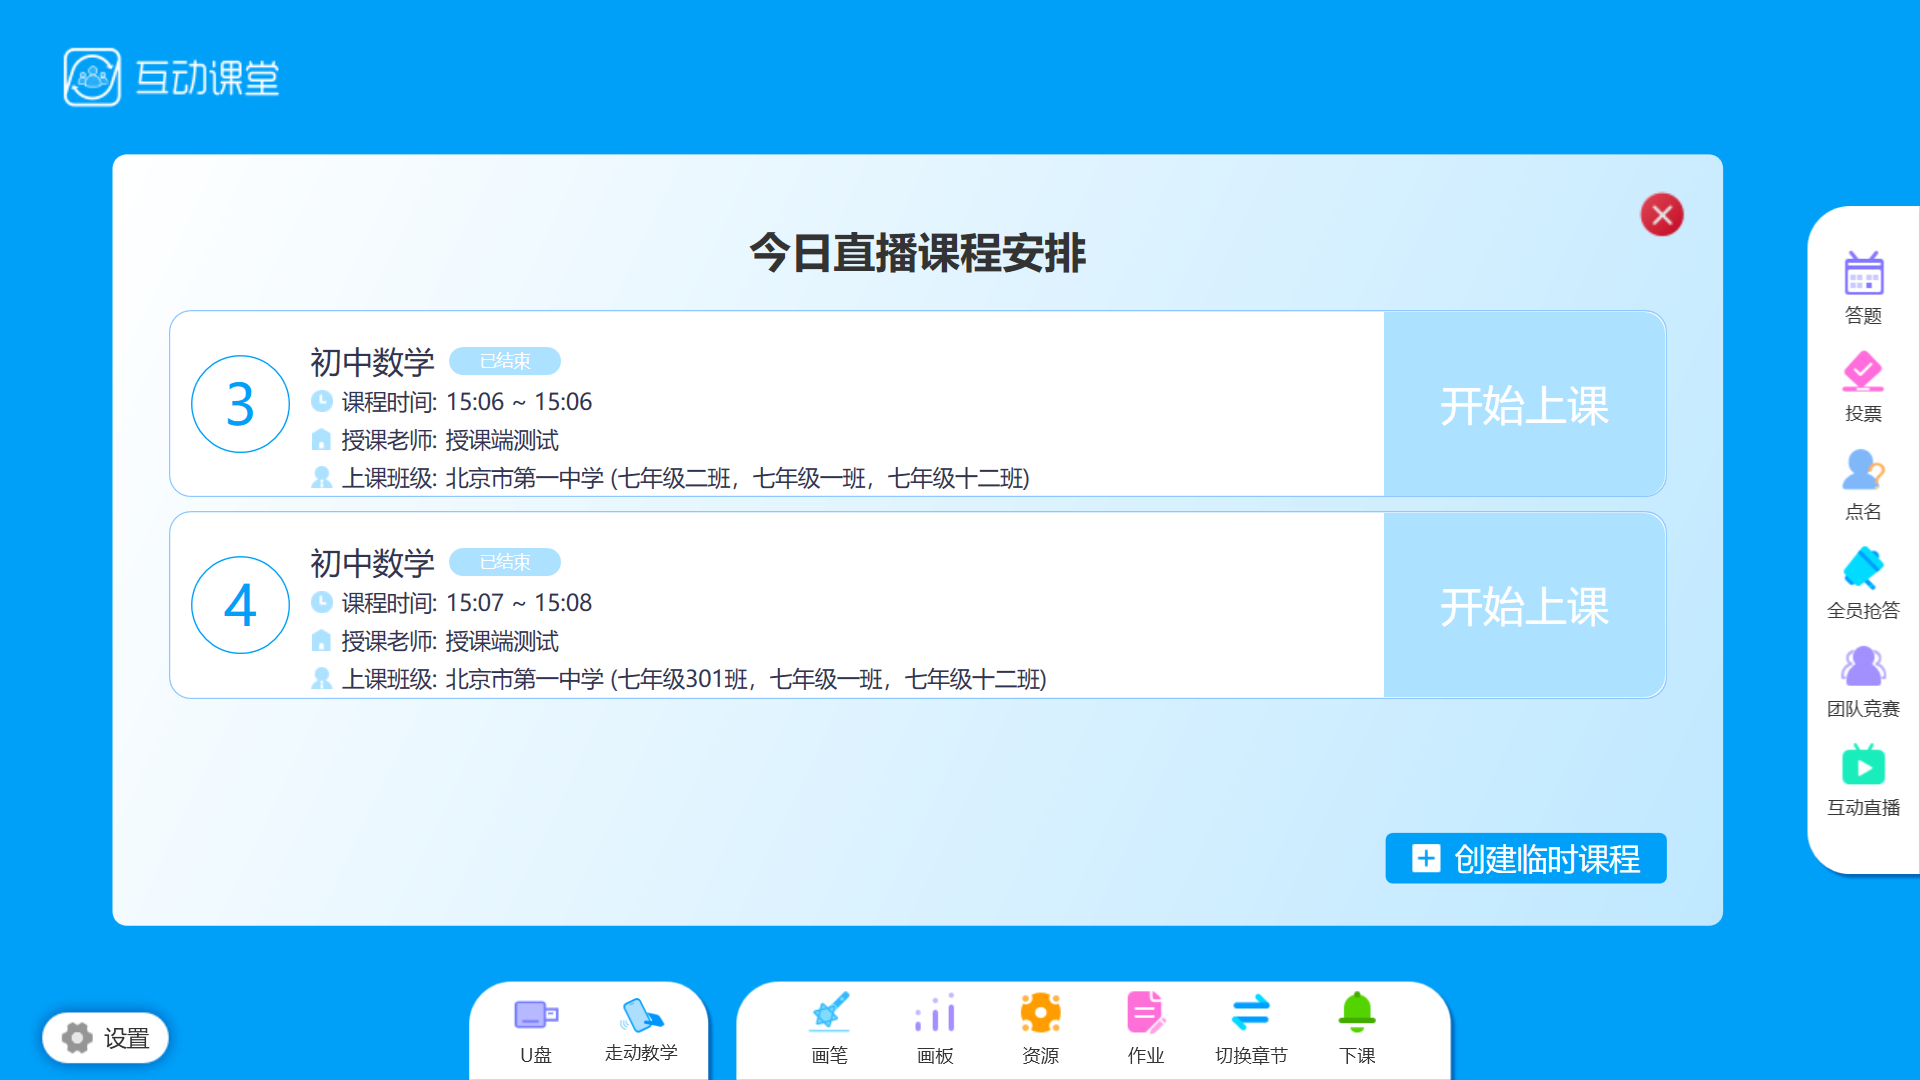
Task: Click the circled number 4 badge
Action: pos(240,605)
